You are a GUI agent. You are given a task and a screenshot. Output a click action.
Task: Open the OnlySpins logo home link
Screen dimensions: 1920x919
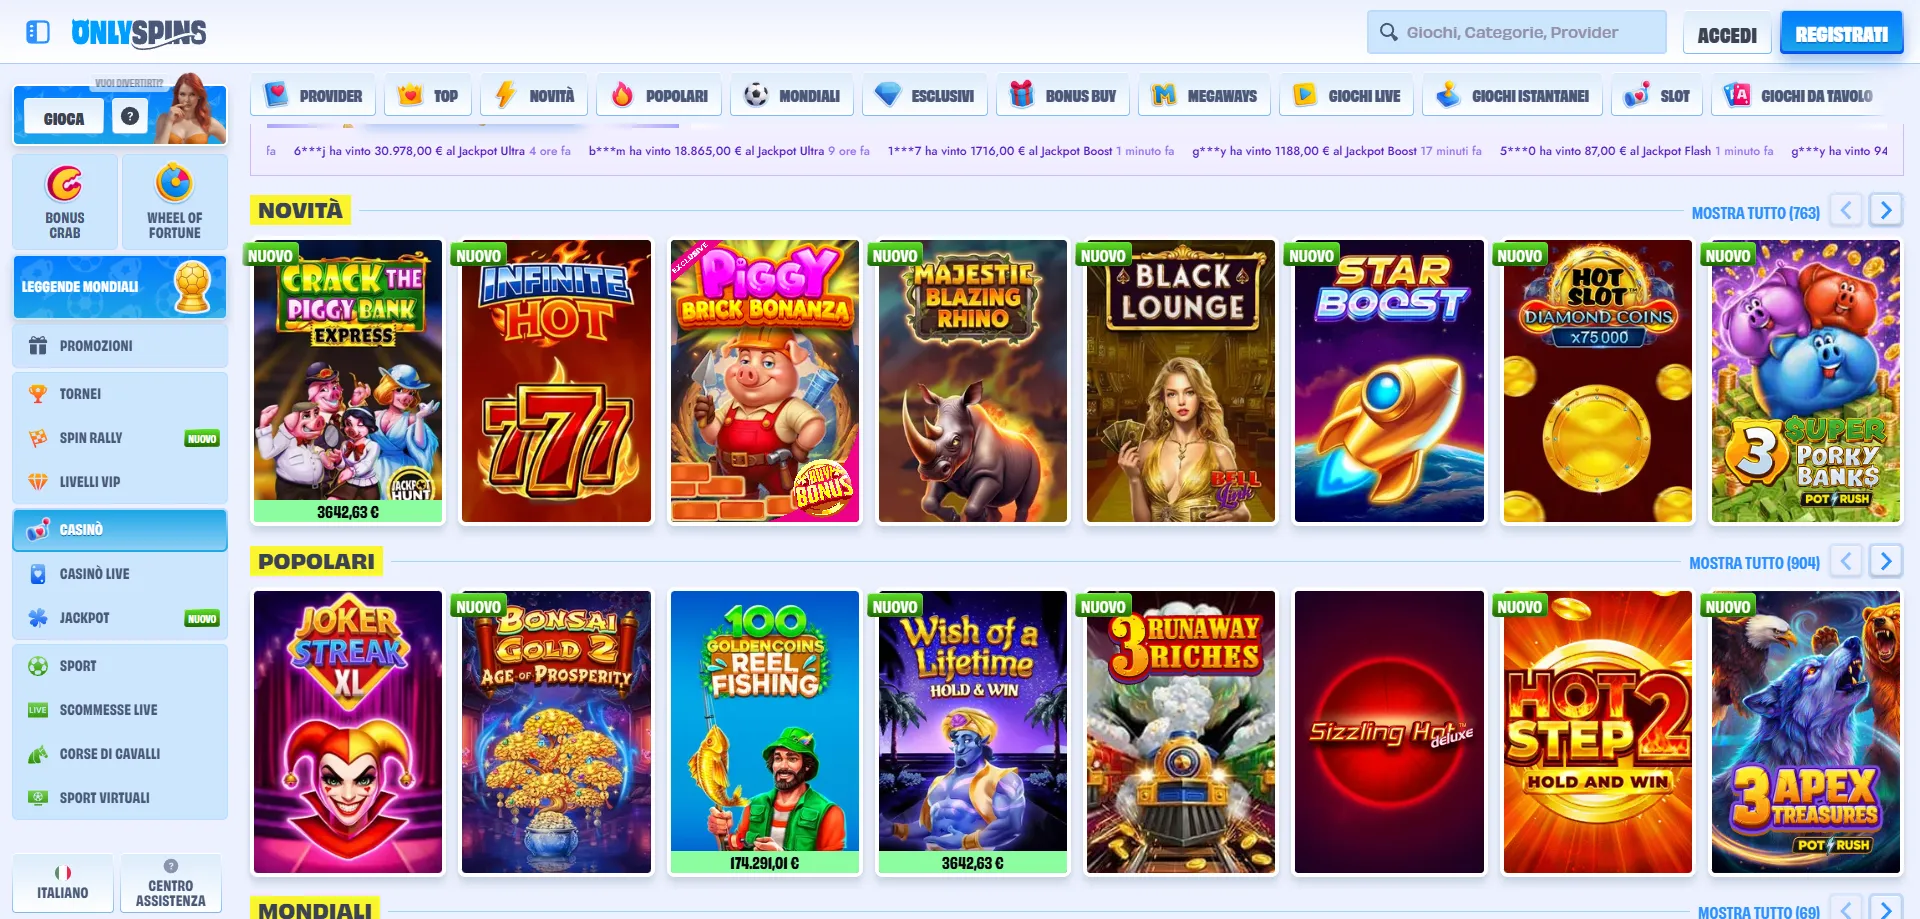139,33
